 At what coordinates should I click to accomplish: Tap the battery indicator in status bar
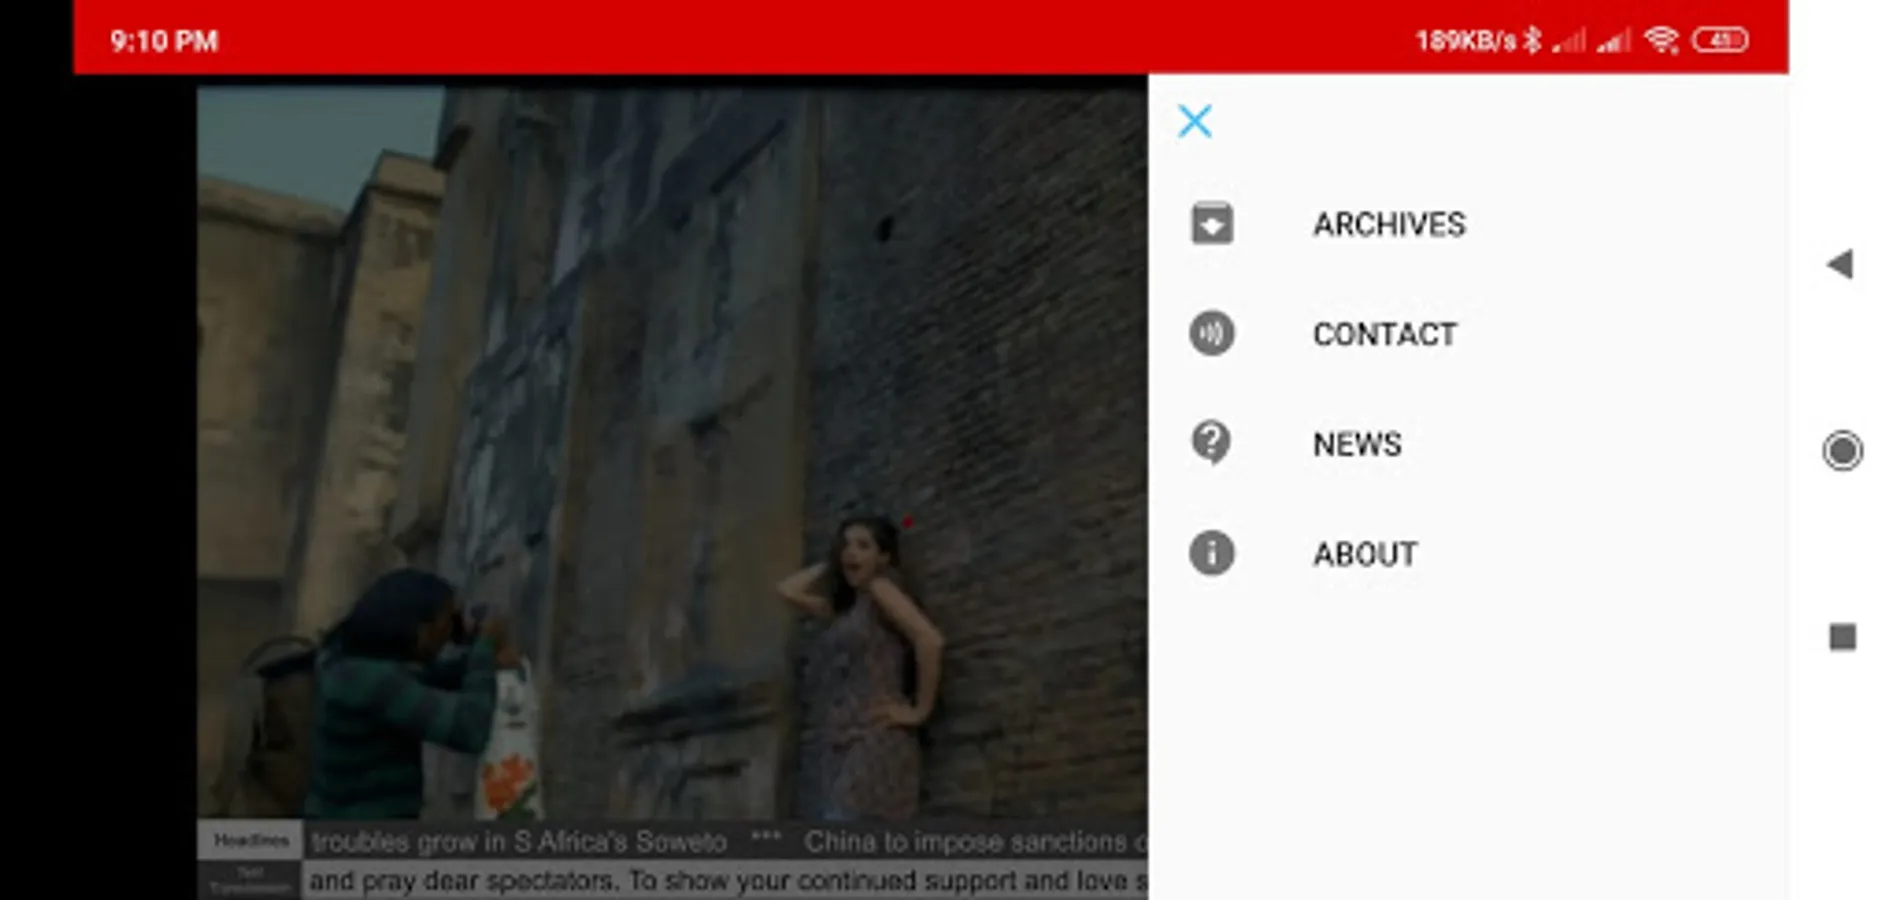point(1720,40)
